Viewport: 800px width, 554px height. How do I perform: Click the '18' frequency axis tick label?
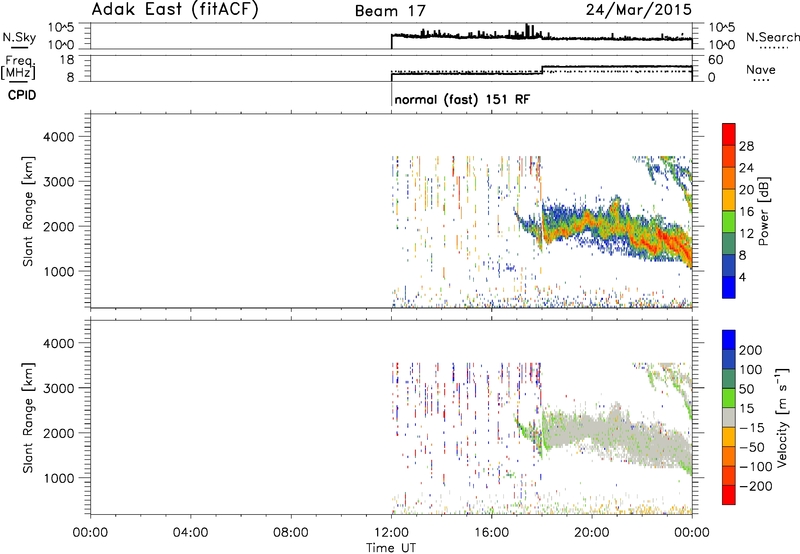[67, 60]
